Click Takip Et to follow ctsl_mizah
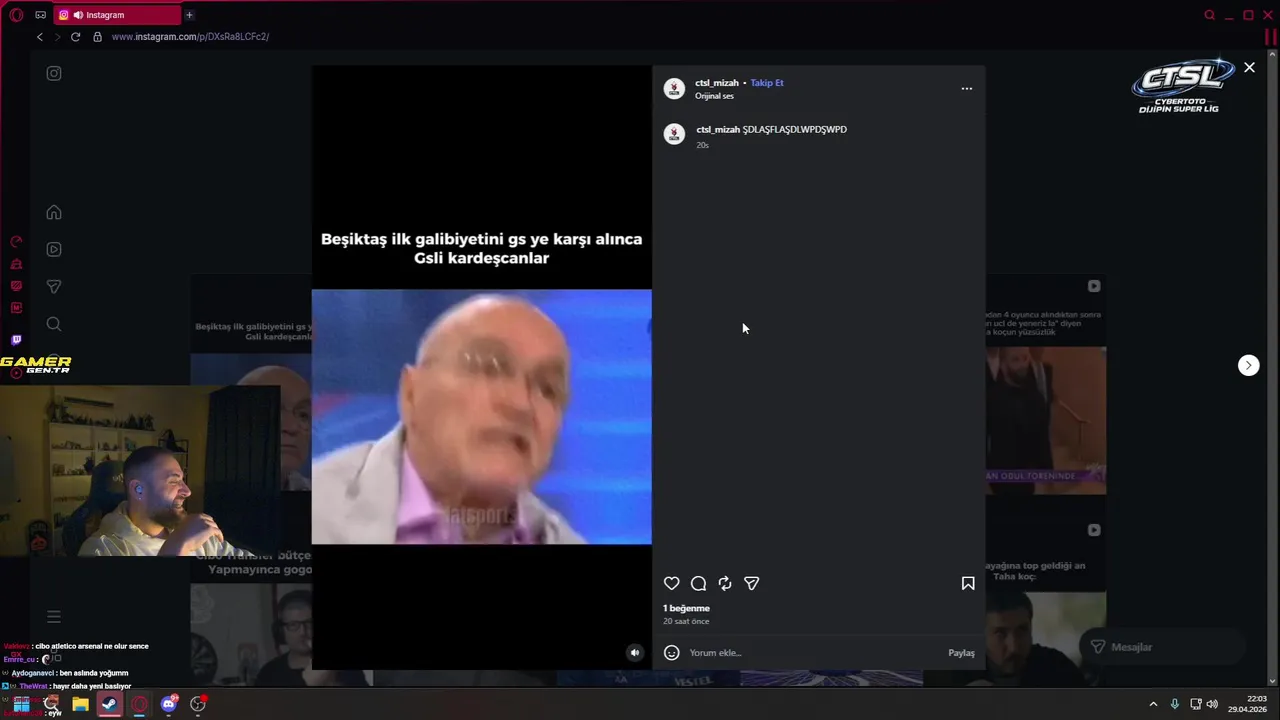Screen dimensions: 1280x720 coord(767,83)
